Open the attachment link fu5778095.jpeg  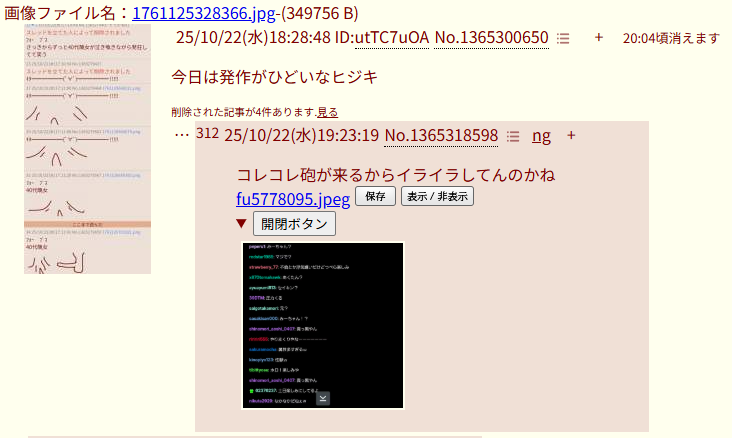(x=293, y=199)
